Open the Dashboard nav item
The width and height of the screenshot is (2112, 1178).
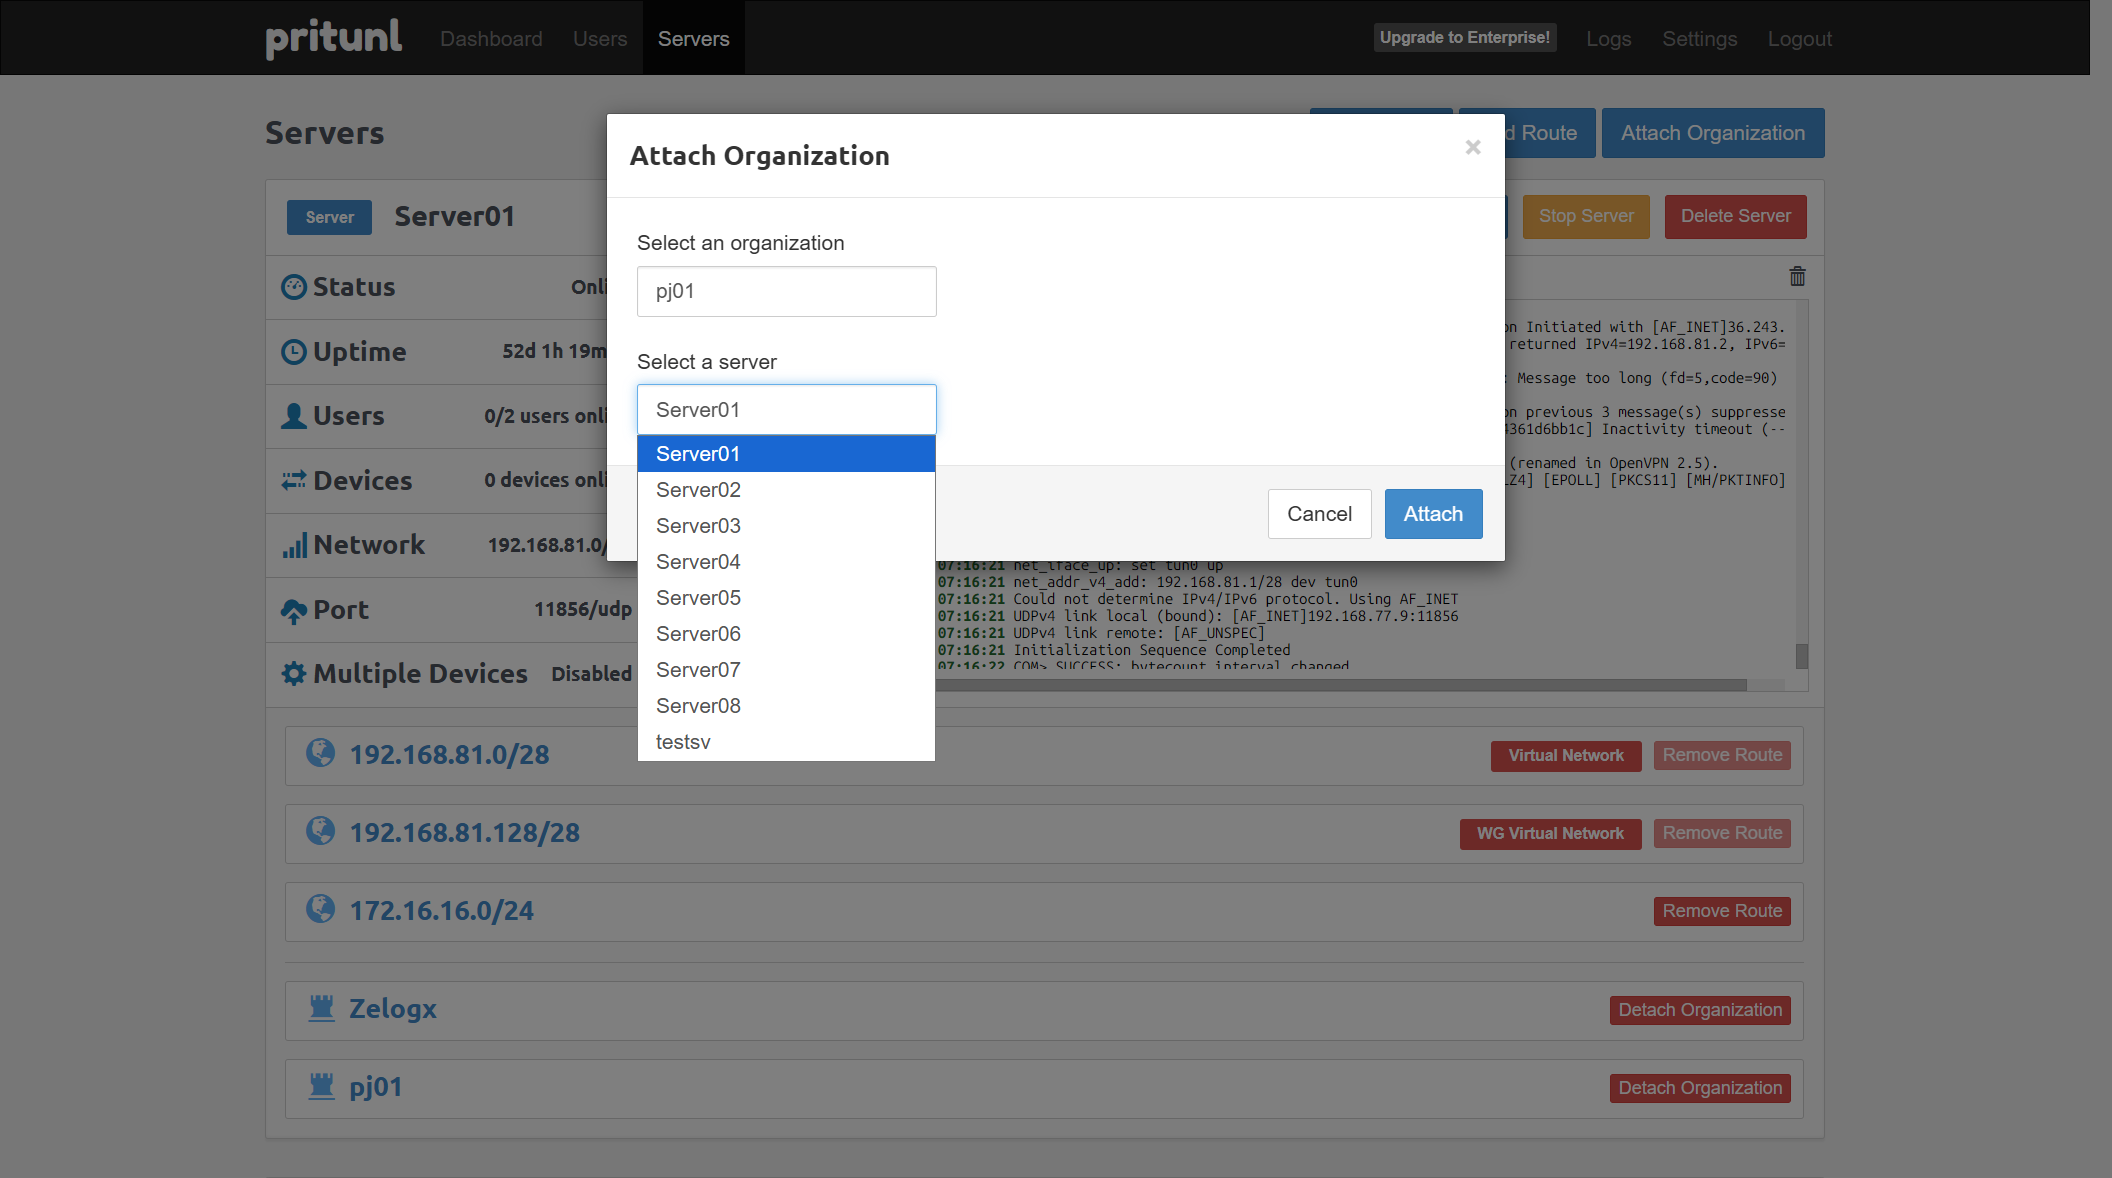coord(491,38)
